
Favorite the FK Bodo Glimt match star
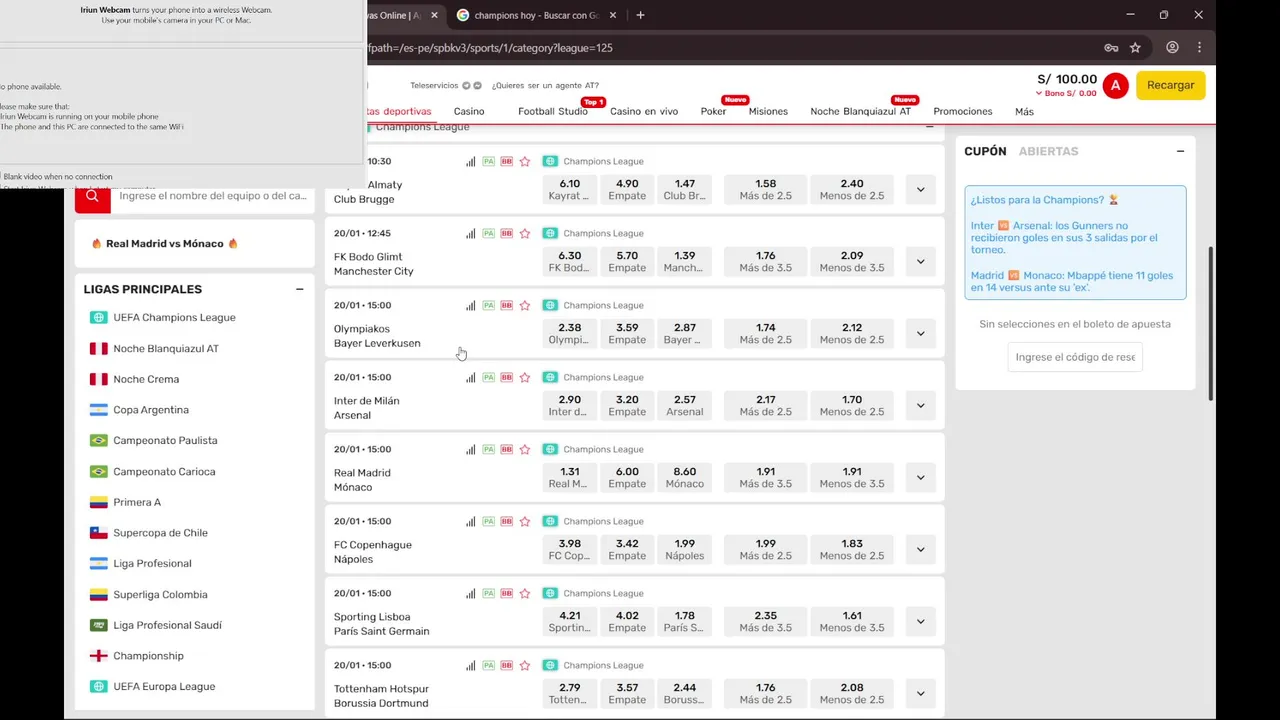pyautogui.click(x=525, y=234)
